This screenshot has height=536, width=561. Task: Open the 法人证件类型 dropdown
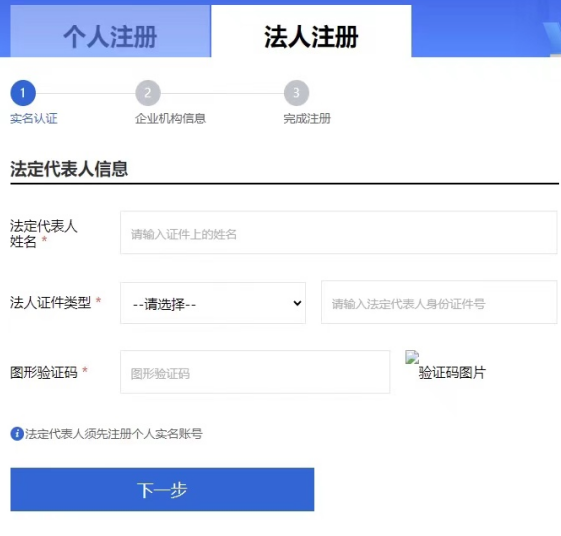[x=213, y=303]
